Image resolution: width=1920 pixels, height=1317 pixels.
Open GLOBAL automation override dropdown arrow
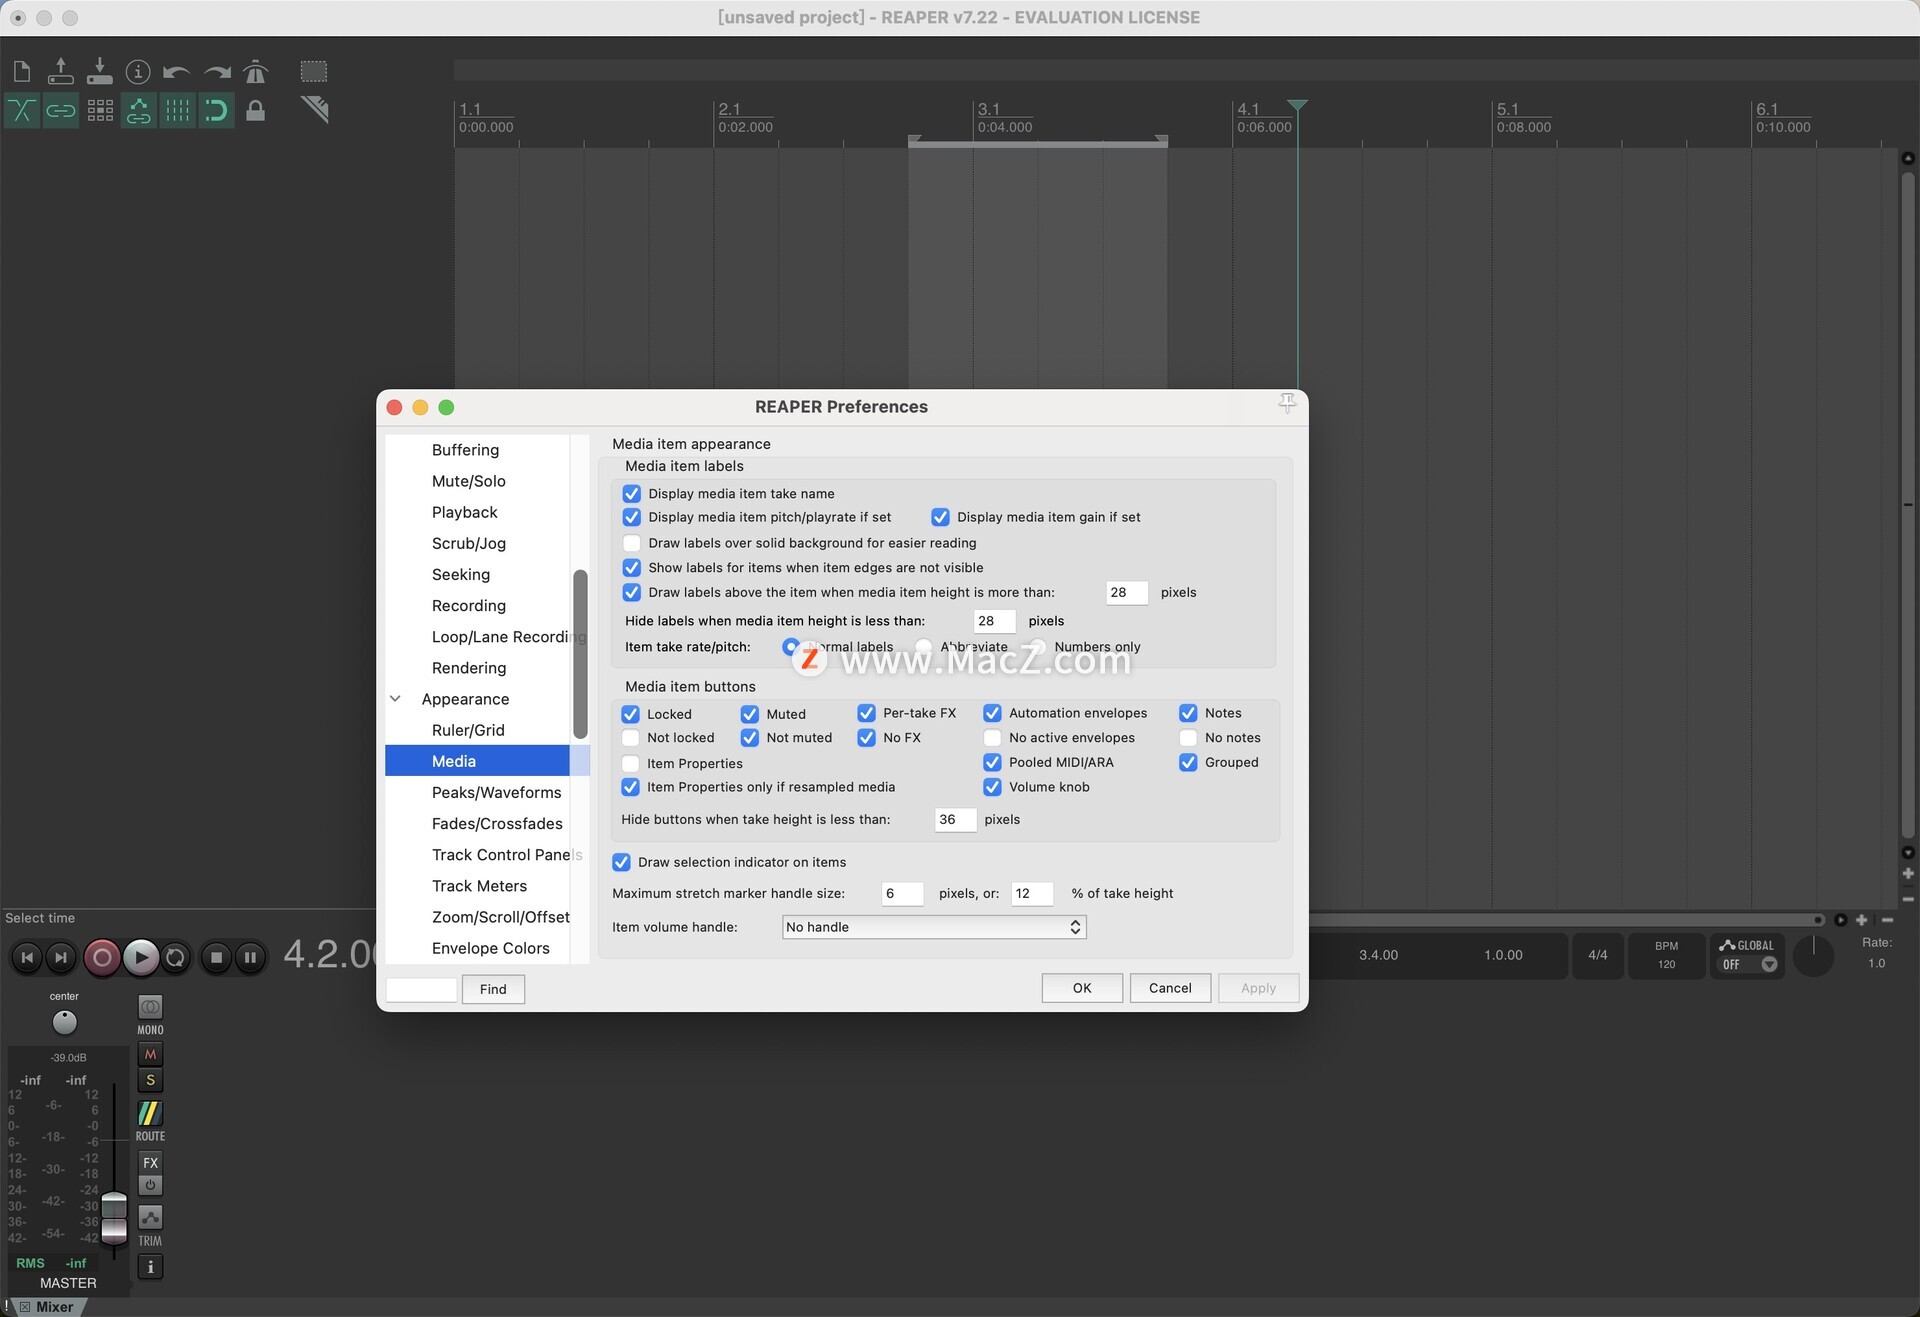tap(1769, 965)
